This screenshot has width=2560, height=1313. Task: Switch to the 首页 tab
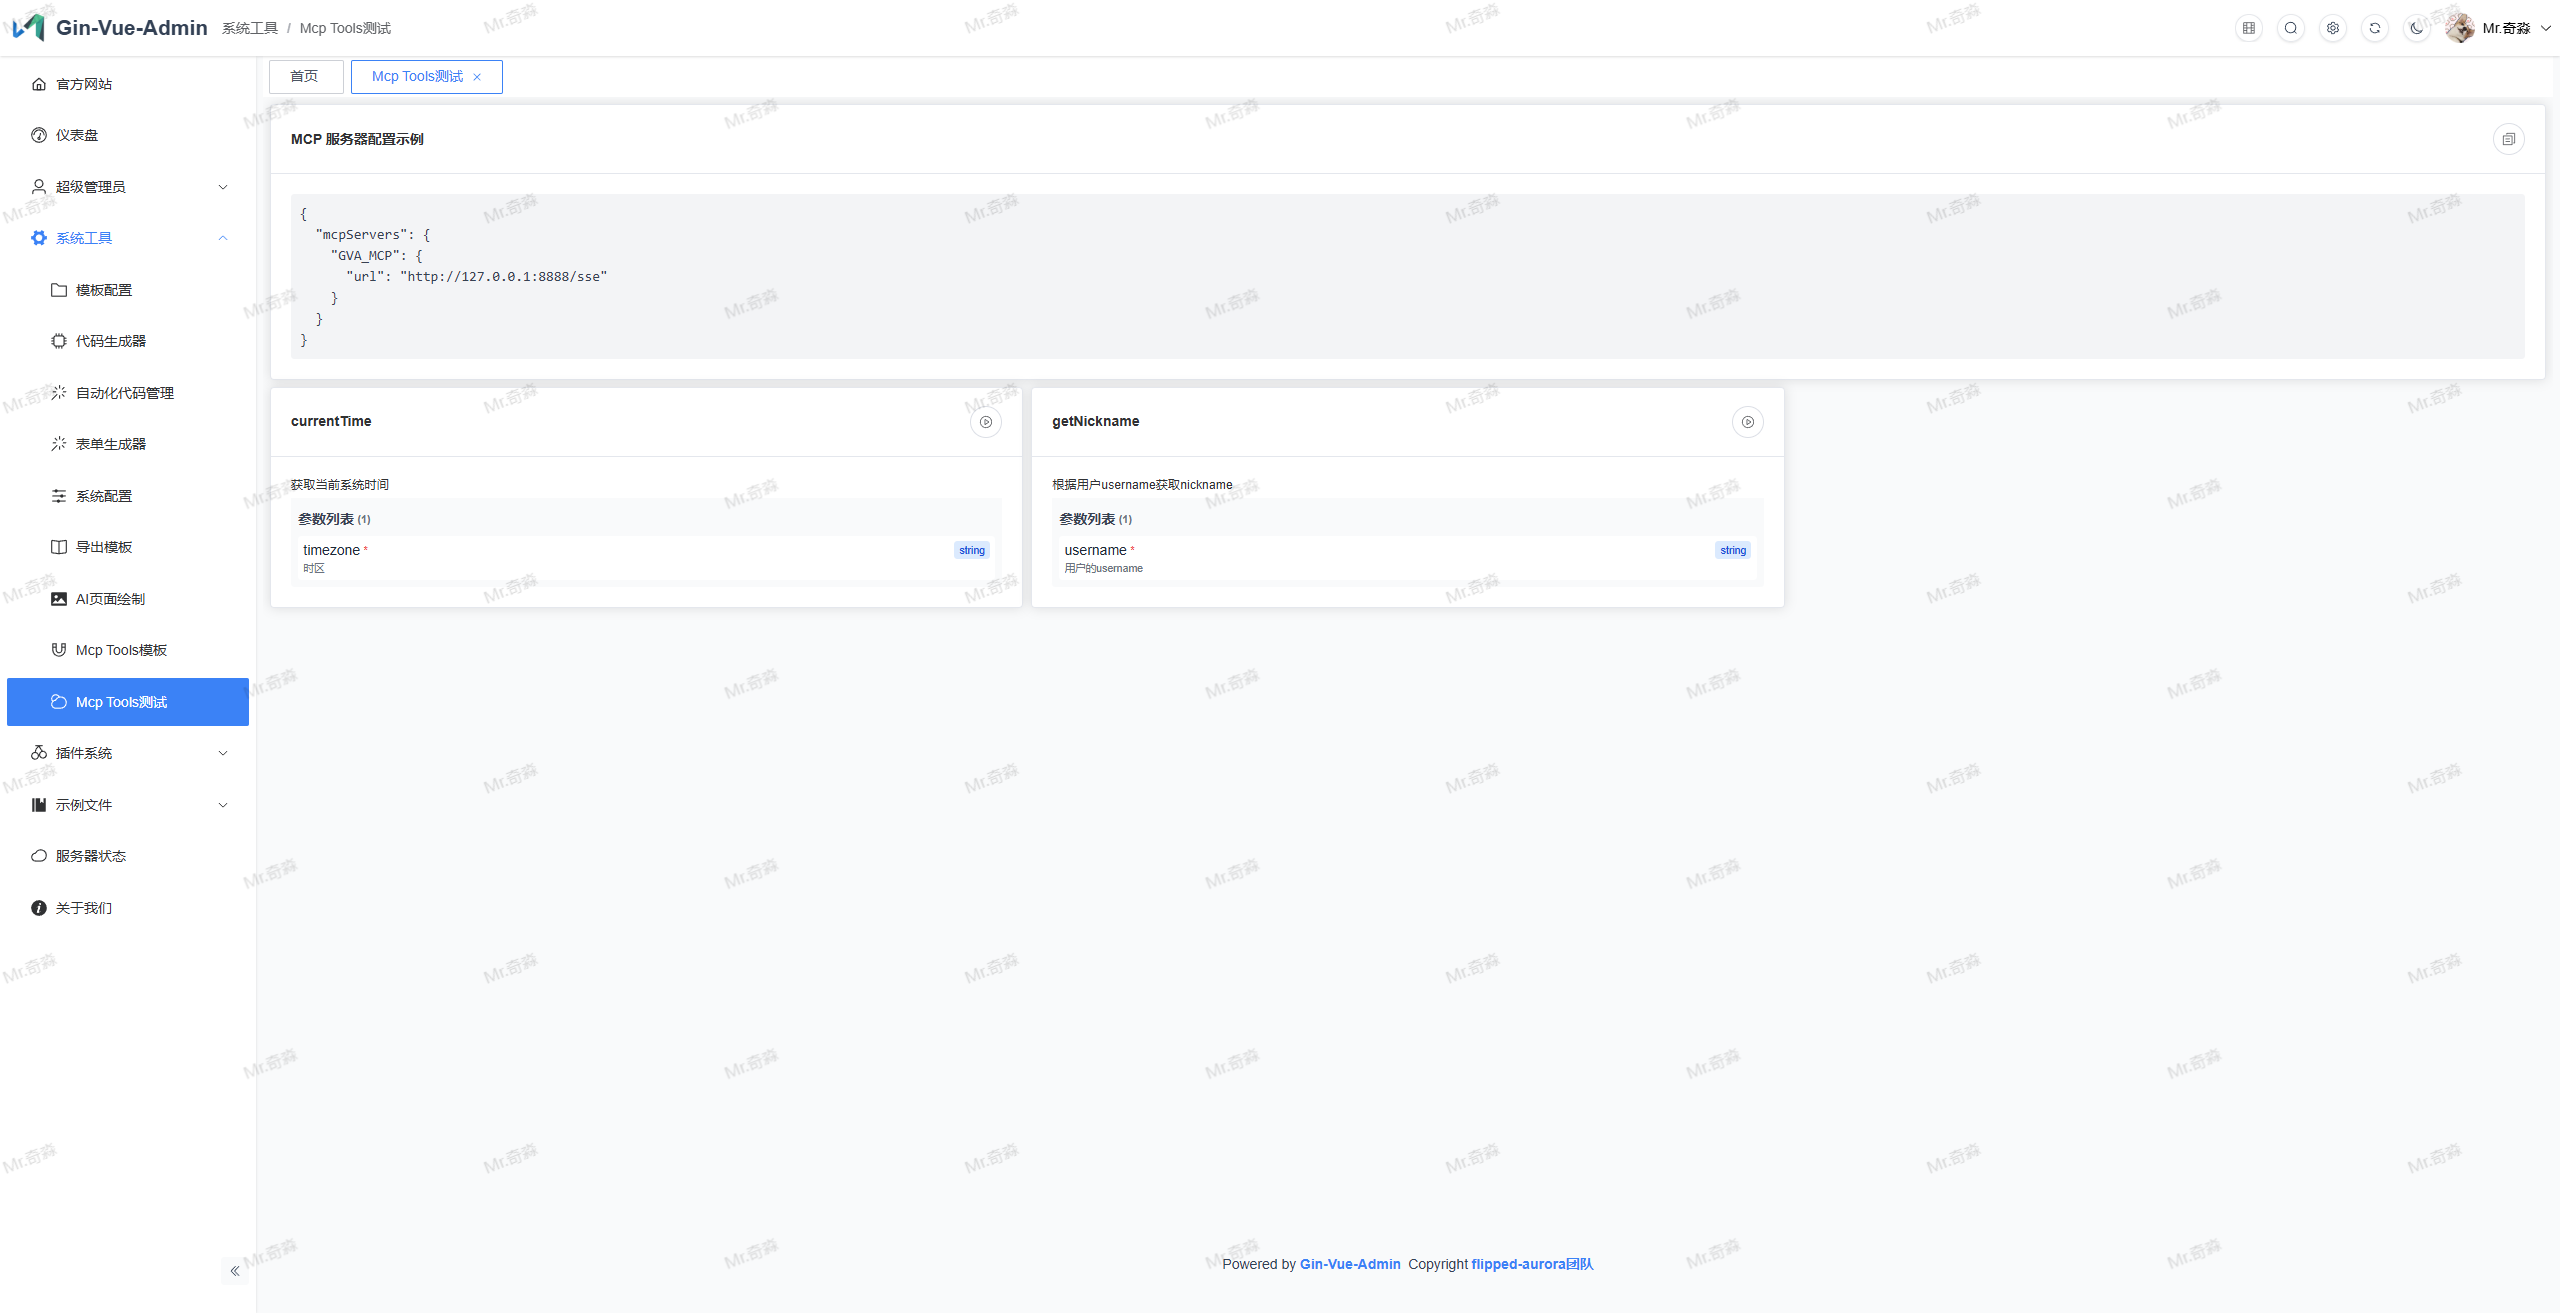pos(305,77)
